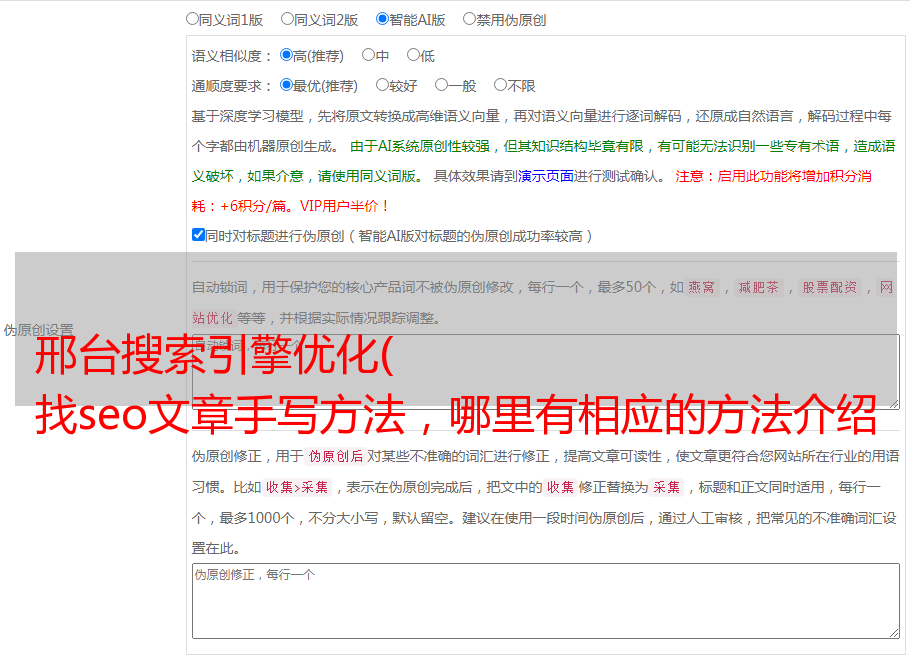Click inside the 自动锁词 text area
The image size is (911, 658).
click(x=545, y=371)
